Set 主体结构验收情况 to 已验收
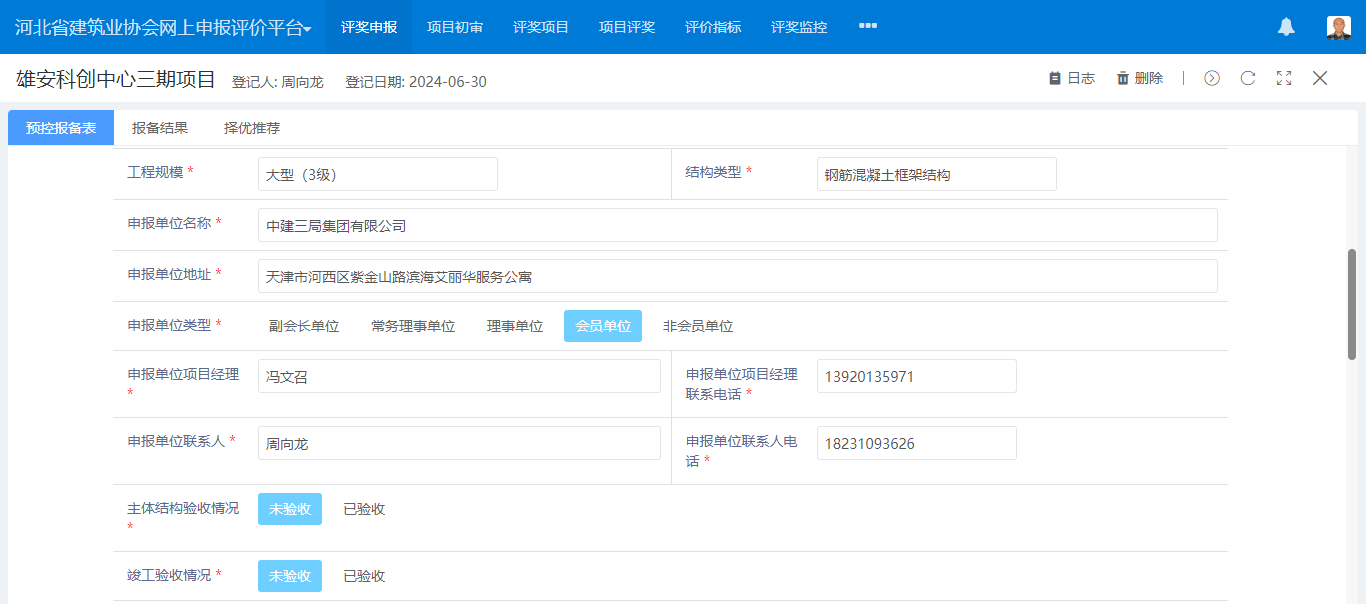This screenshot has height=604, width=1366. tap(364, 509)
